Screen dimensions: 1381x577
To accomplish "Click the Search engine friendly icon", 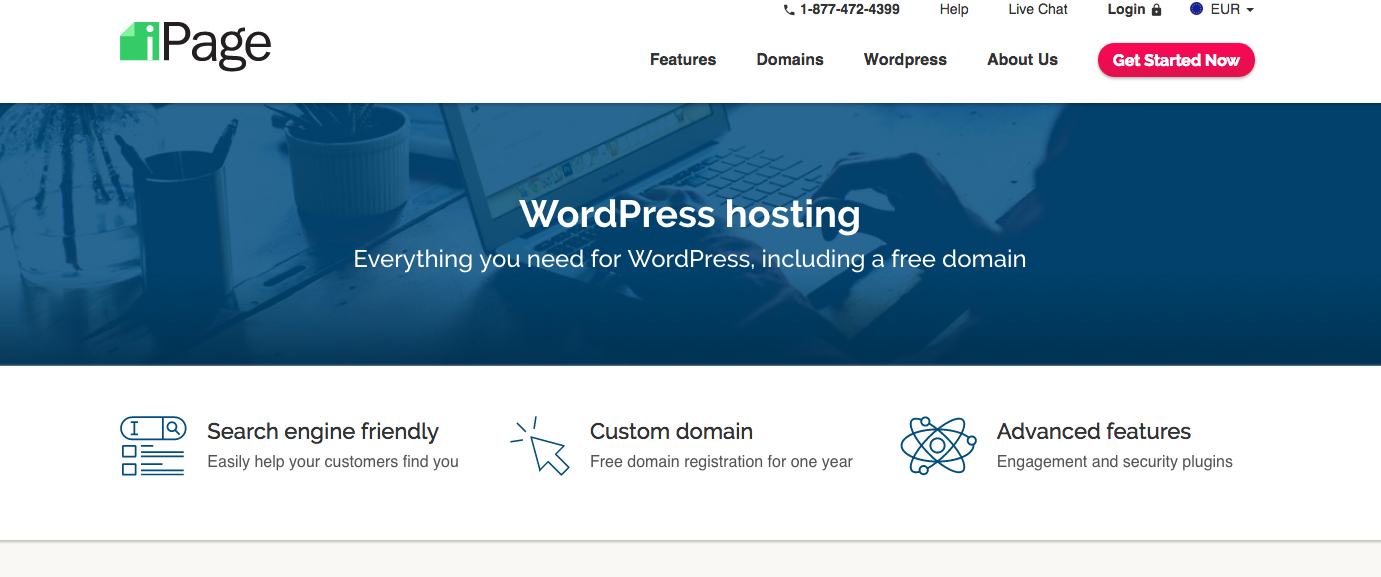I will [153, 446].
